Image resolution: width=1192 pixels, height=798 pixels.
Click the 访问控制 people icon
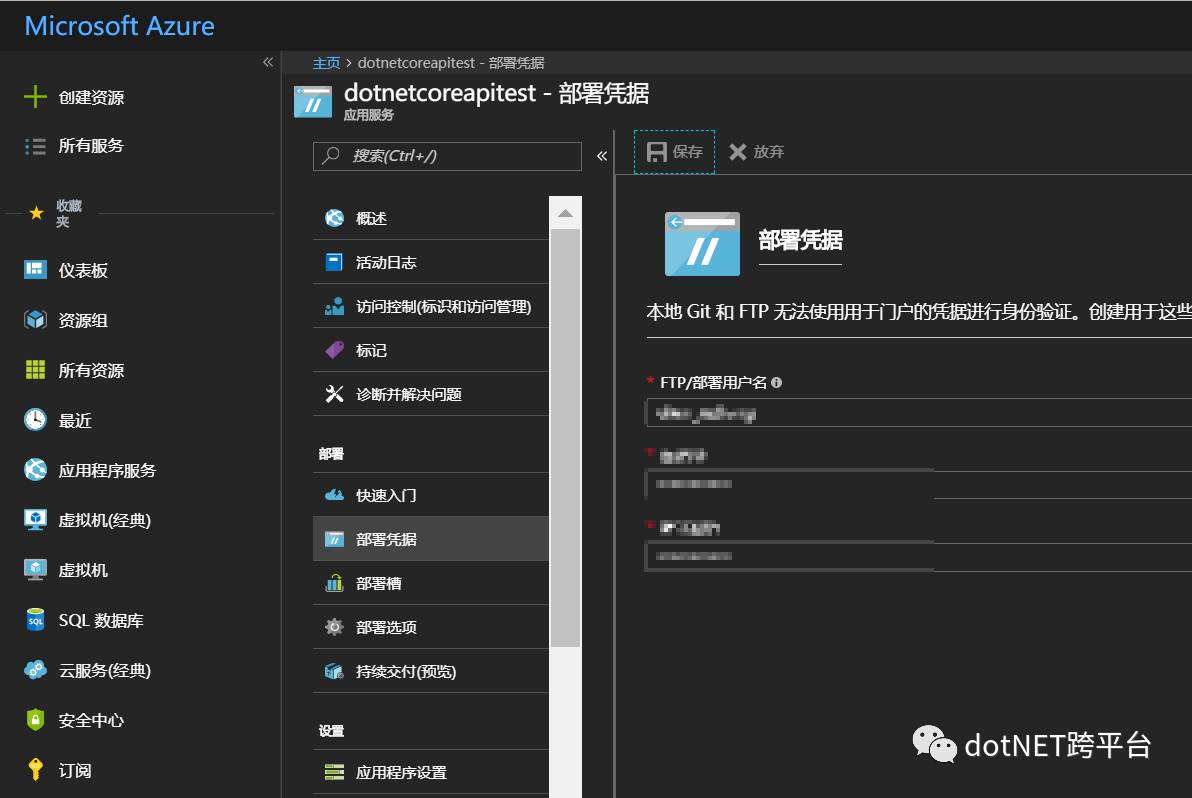pos(334,306)
